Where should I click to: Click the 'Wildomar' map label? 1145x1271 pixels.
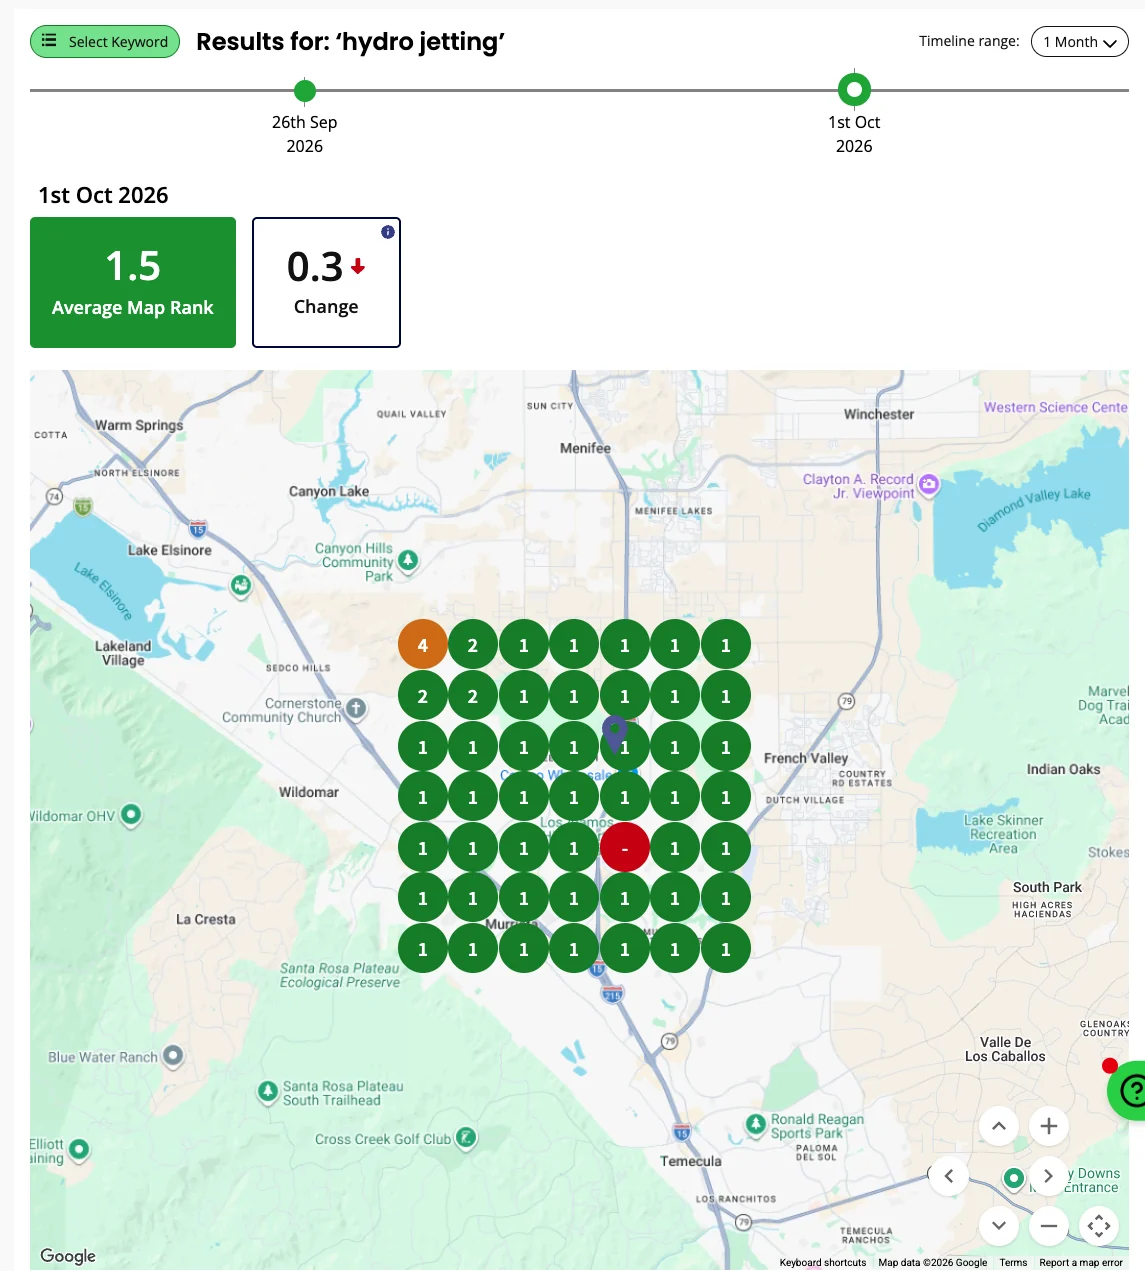pos(309,792)
